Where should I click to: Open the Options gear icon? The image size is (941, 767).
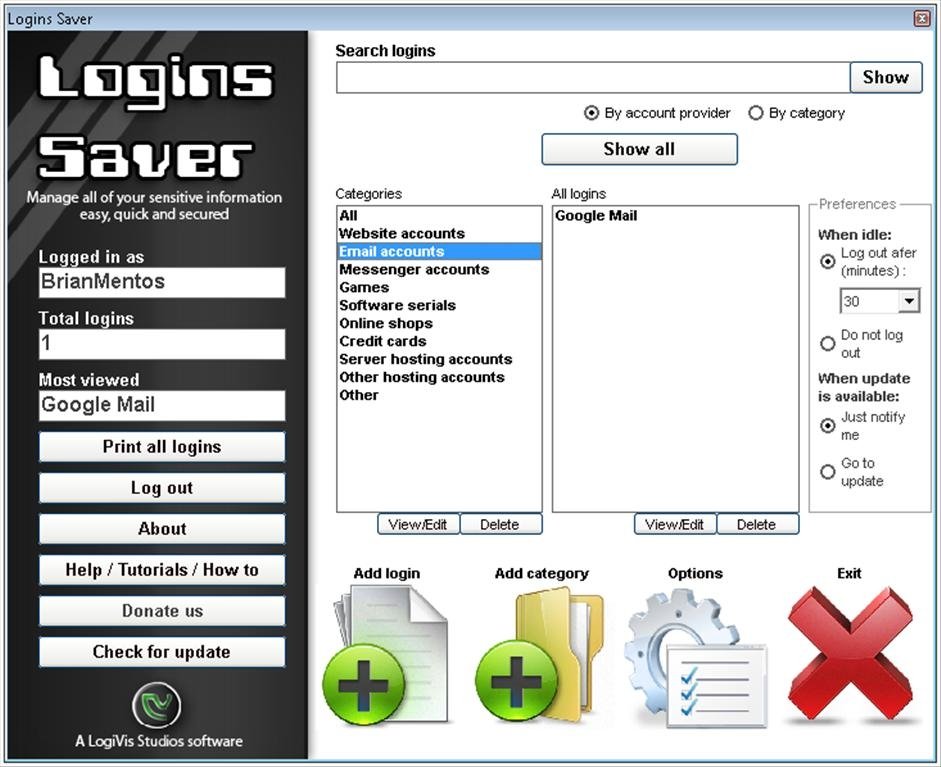coord(695,658)
